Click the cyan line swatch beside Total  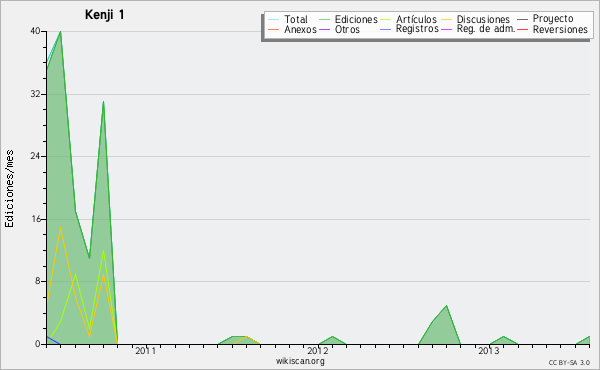coord(274,20)
